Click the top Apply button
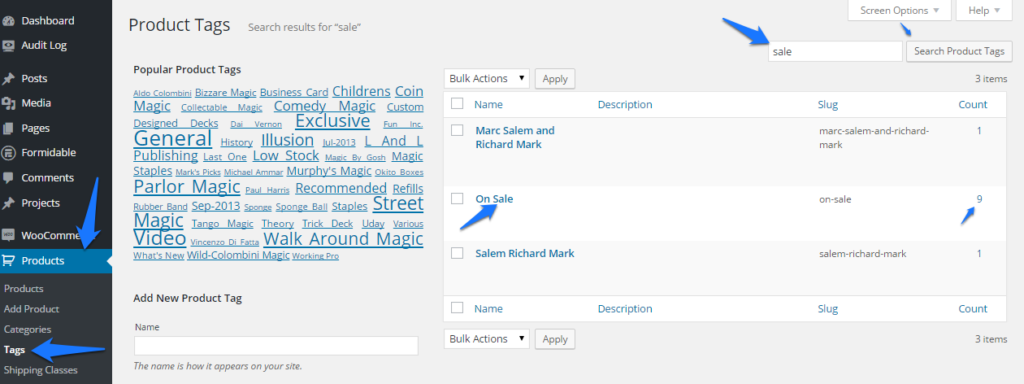The height and width of the screenshot is (384, 1024). click(555, 78)
